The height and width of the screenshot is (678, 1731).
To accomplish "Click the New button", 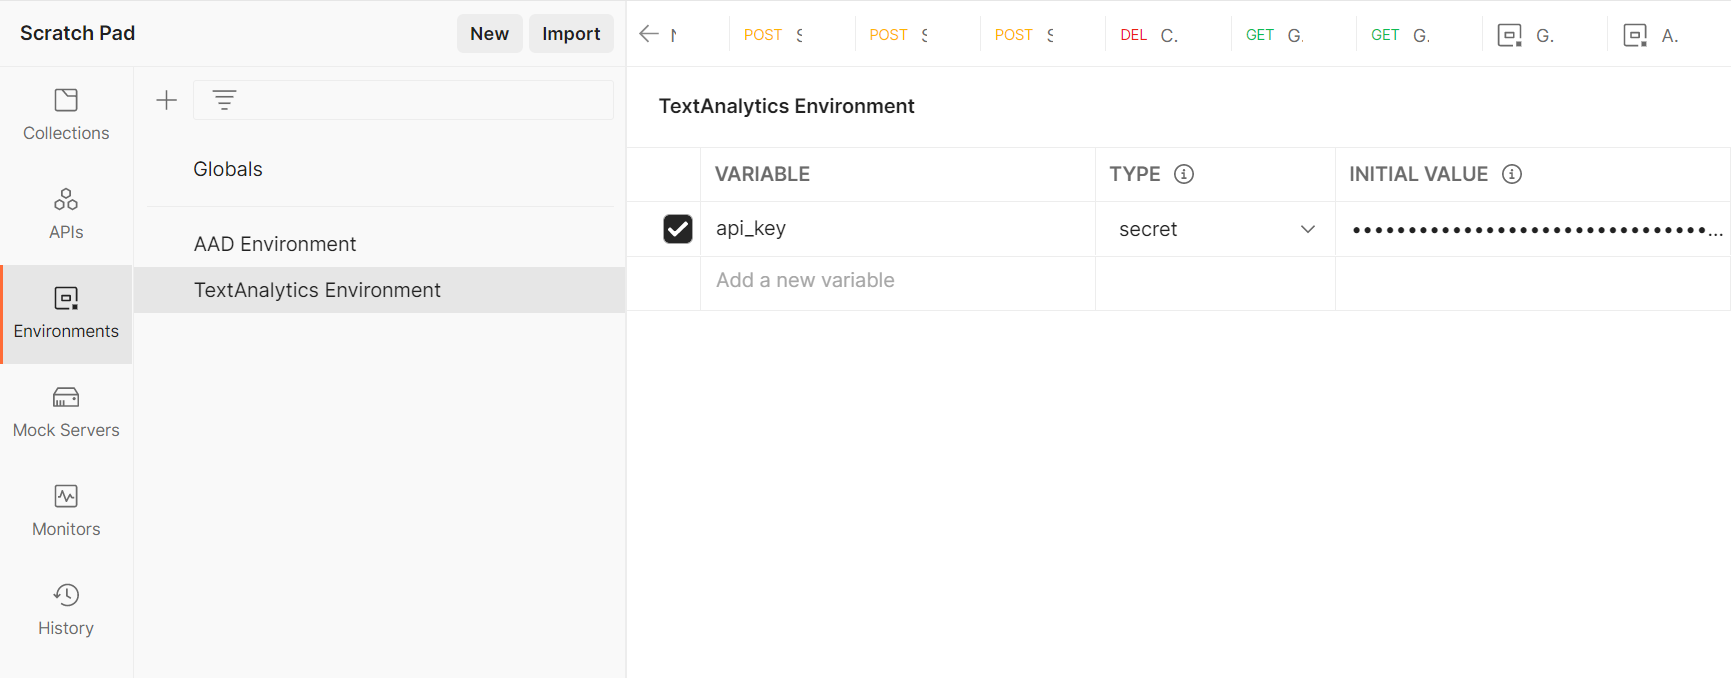I will click(490, 34).
